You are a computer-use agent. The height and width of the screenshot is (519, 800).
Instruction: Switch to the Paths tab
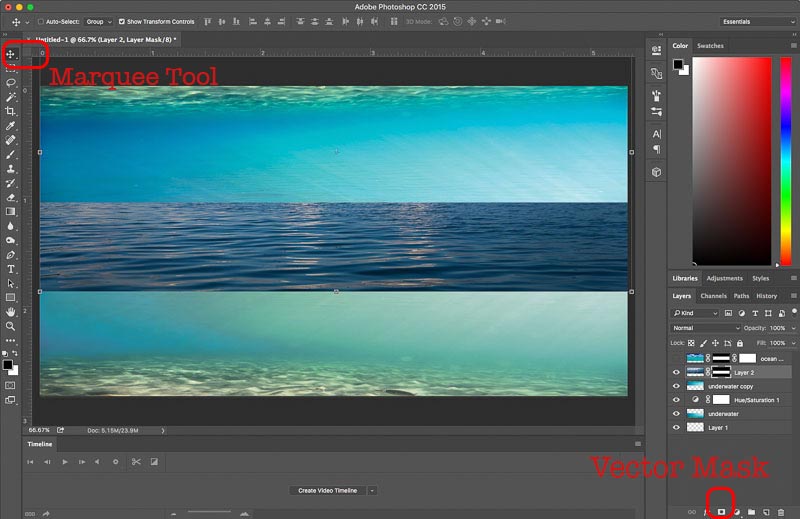741,295
